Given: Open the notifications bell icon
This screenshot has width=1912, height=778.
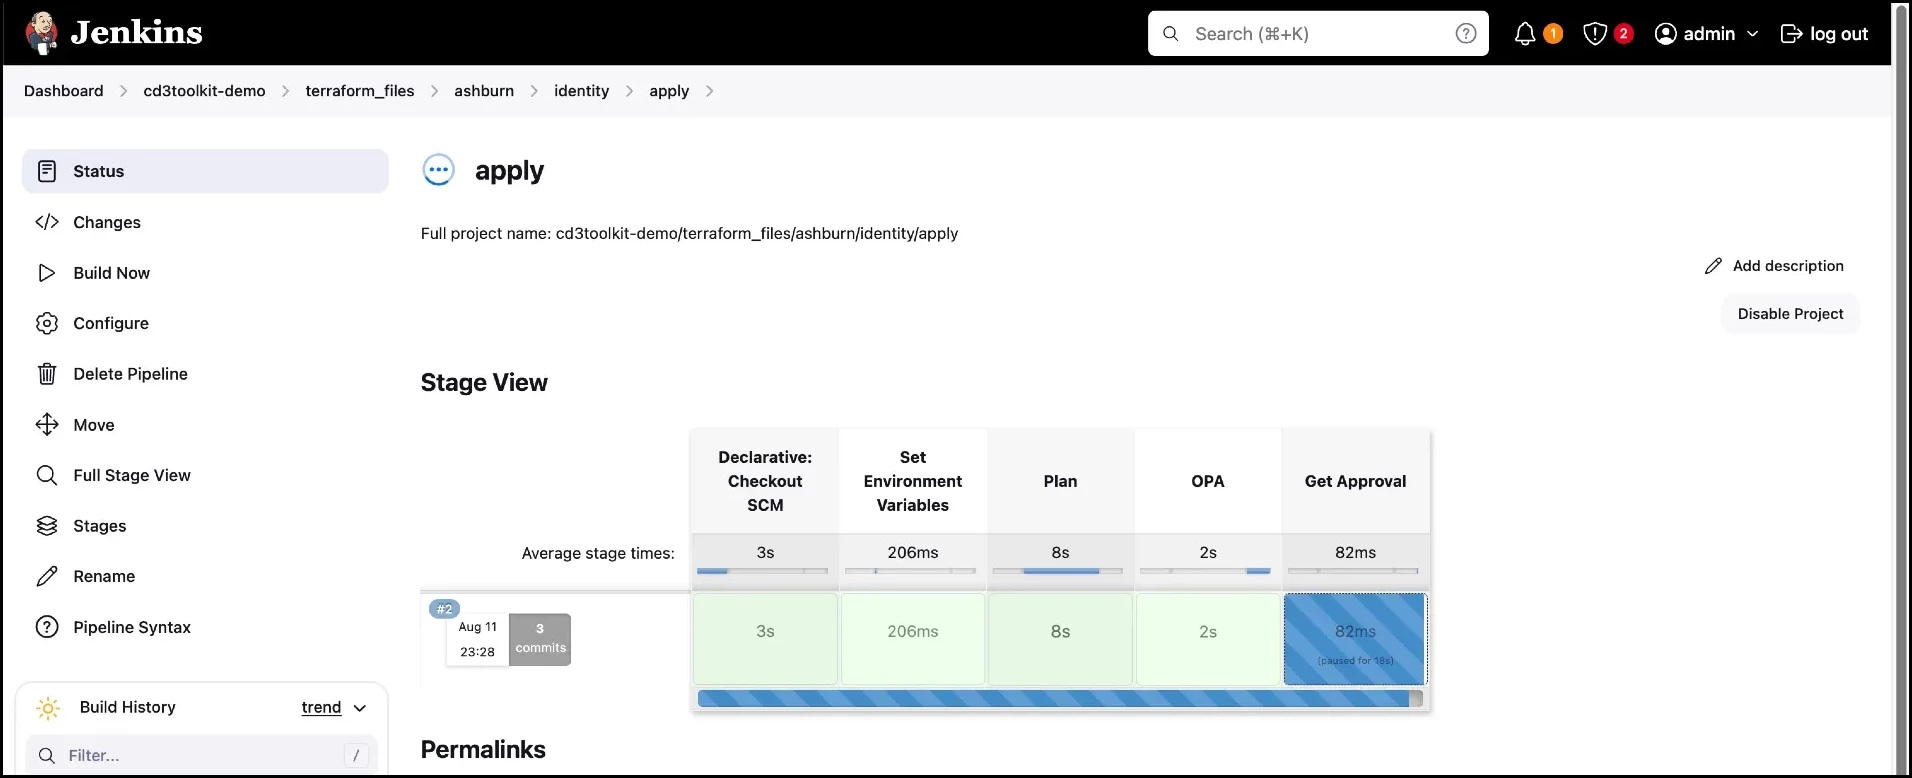Looking at the screenshot, I should point(1524,34).
